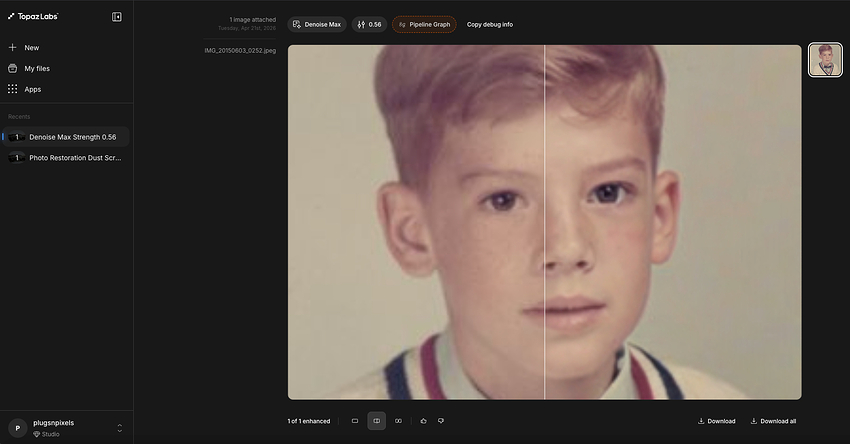Screen dimensions: 850x444
Task: Expand the plugsnpixels account menu
Action: click(x=119, y=428)
